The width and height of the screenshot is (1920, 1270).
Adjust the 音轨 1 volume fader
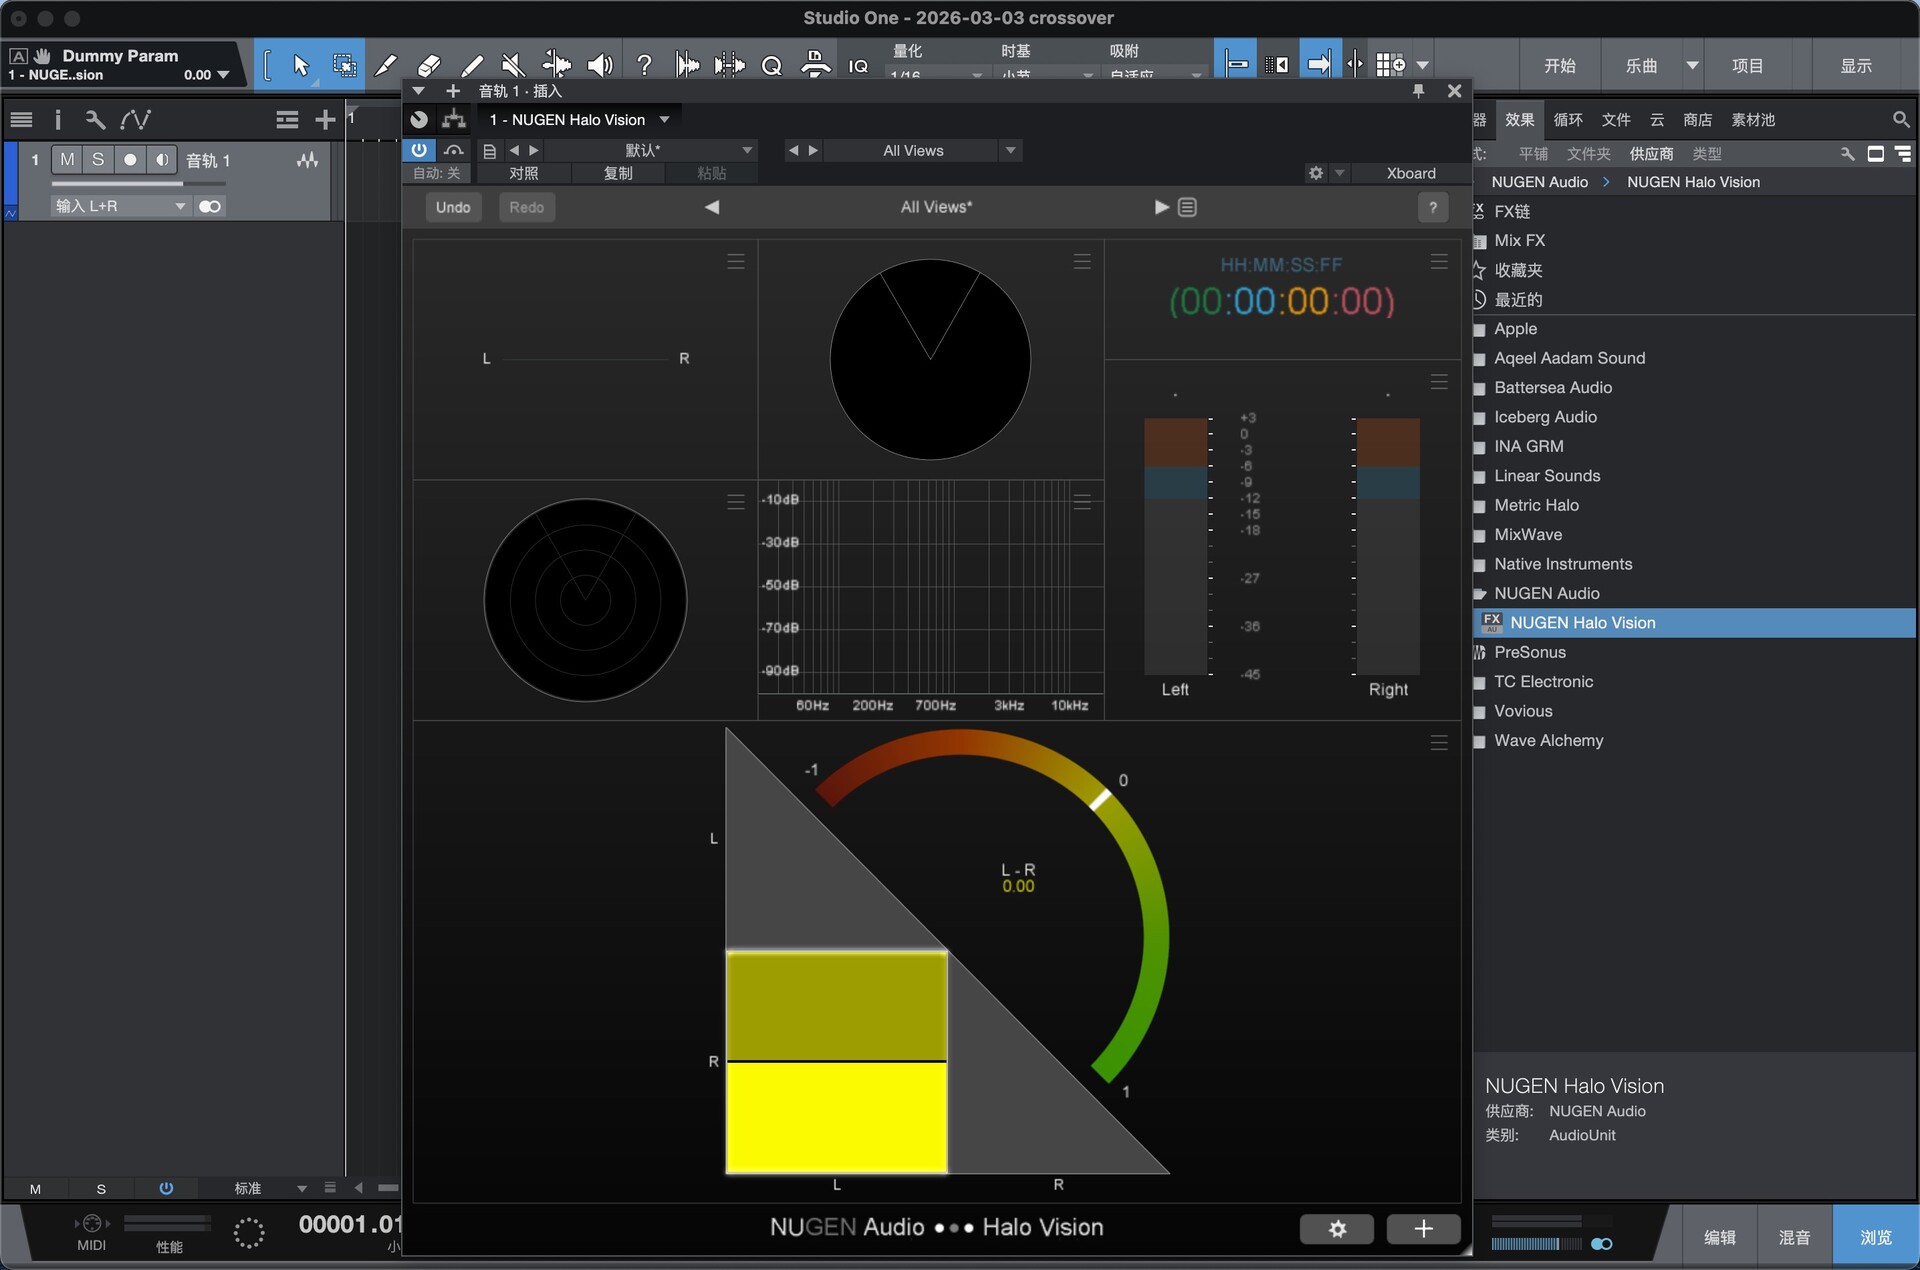pos(182,184)
